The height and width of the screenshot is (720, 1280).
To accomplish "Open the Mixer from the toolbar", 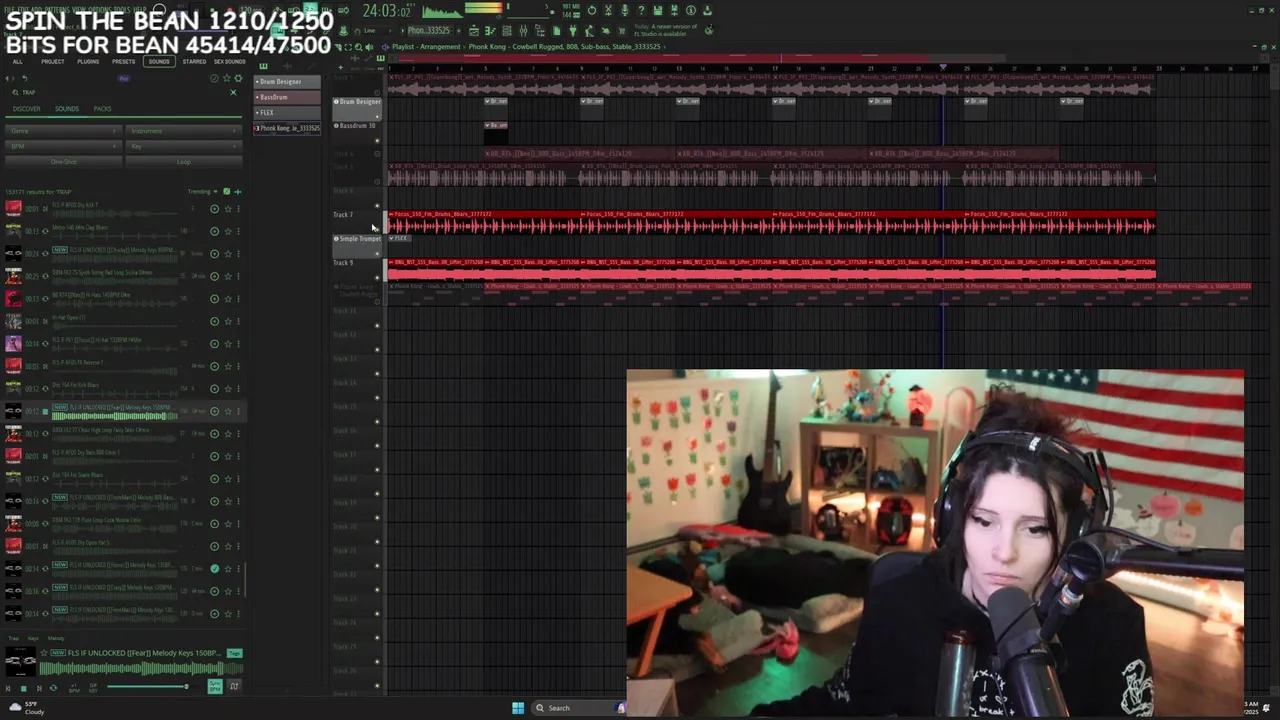I will tap(523, 31).
